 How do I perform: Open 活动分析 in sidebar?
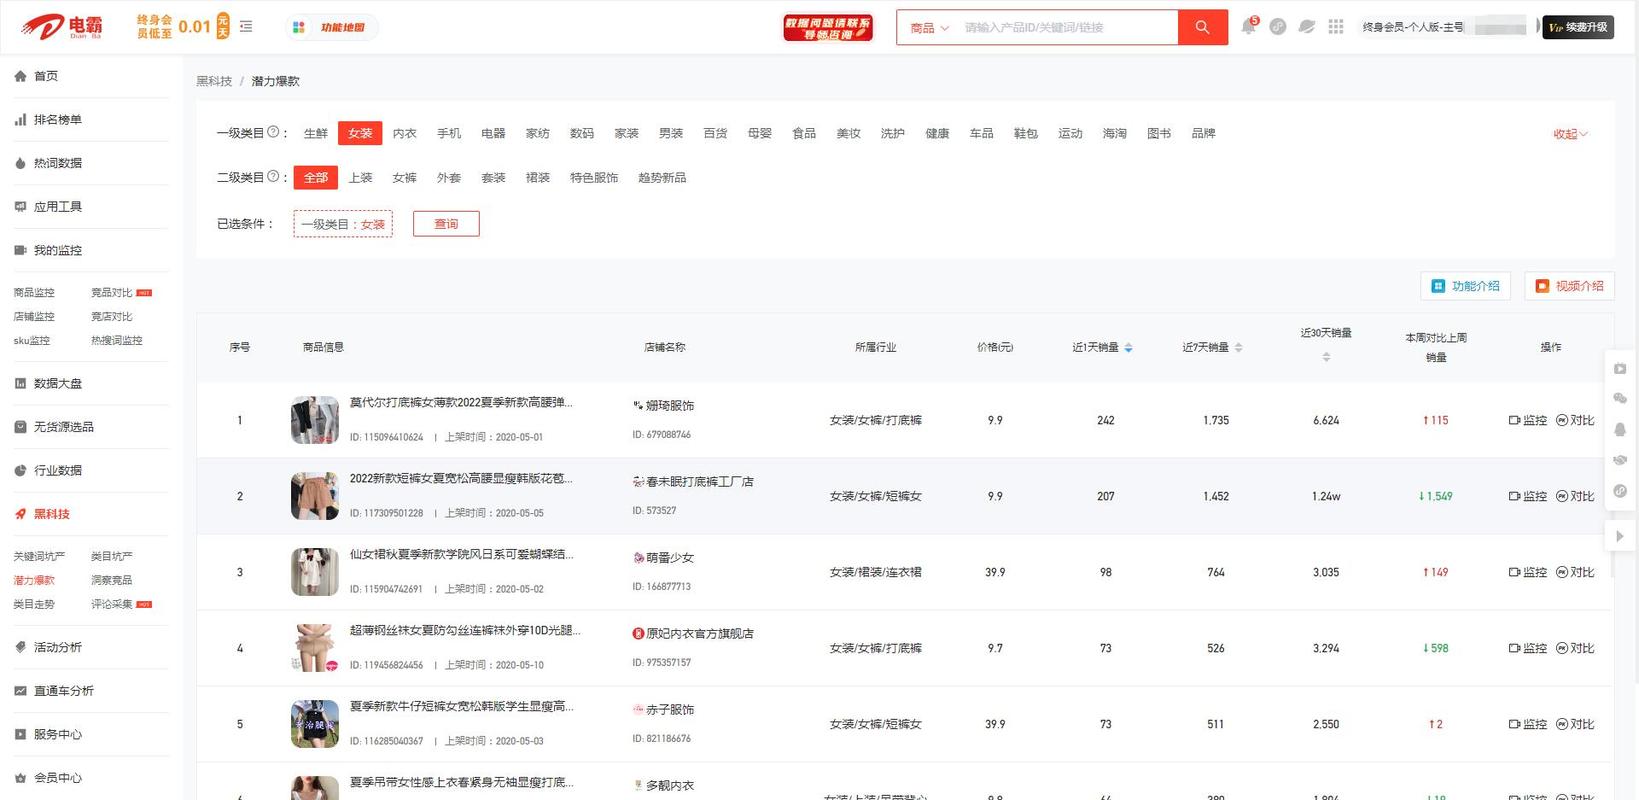(x=57, y=647)
